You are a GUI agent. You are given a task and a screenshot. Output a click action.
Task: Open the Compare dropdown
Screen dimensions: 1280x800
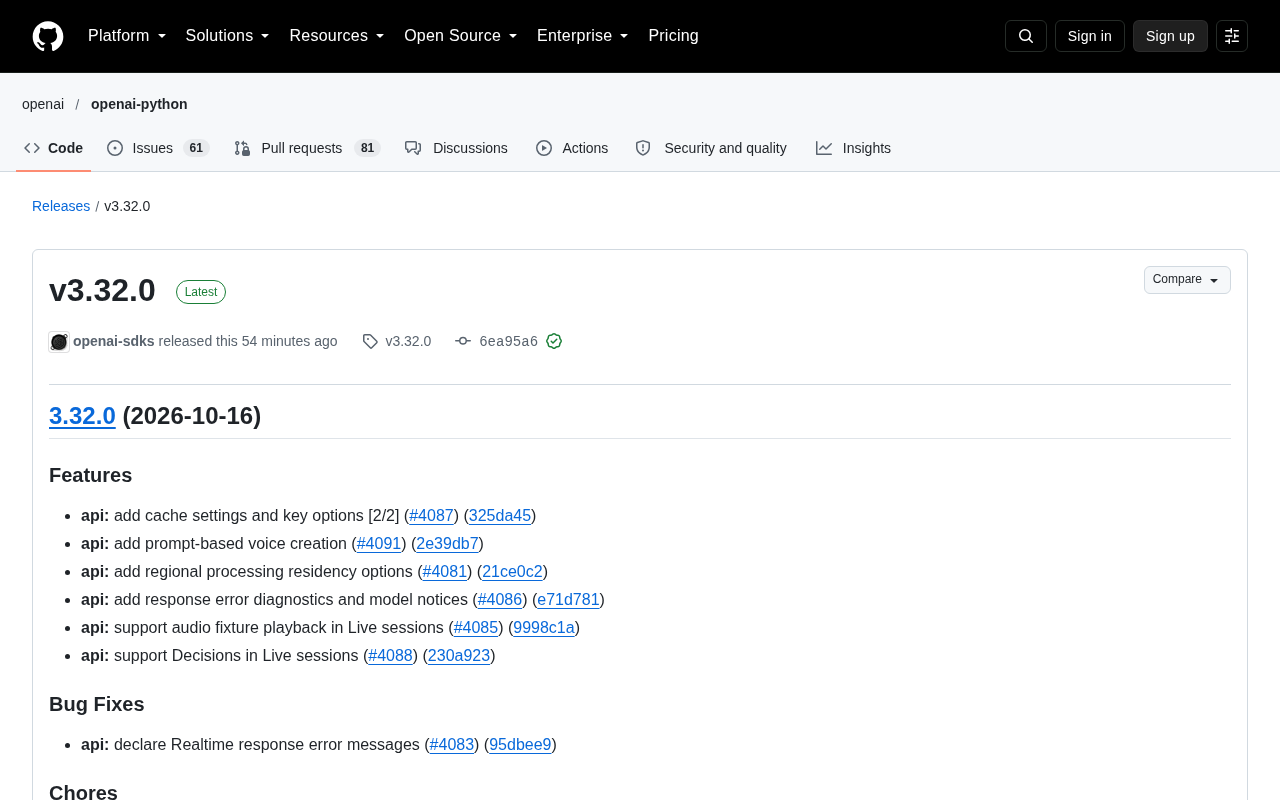(x=1187, y=280)
